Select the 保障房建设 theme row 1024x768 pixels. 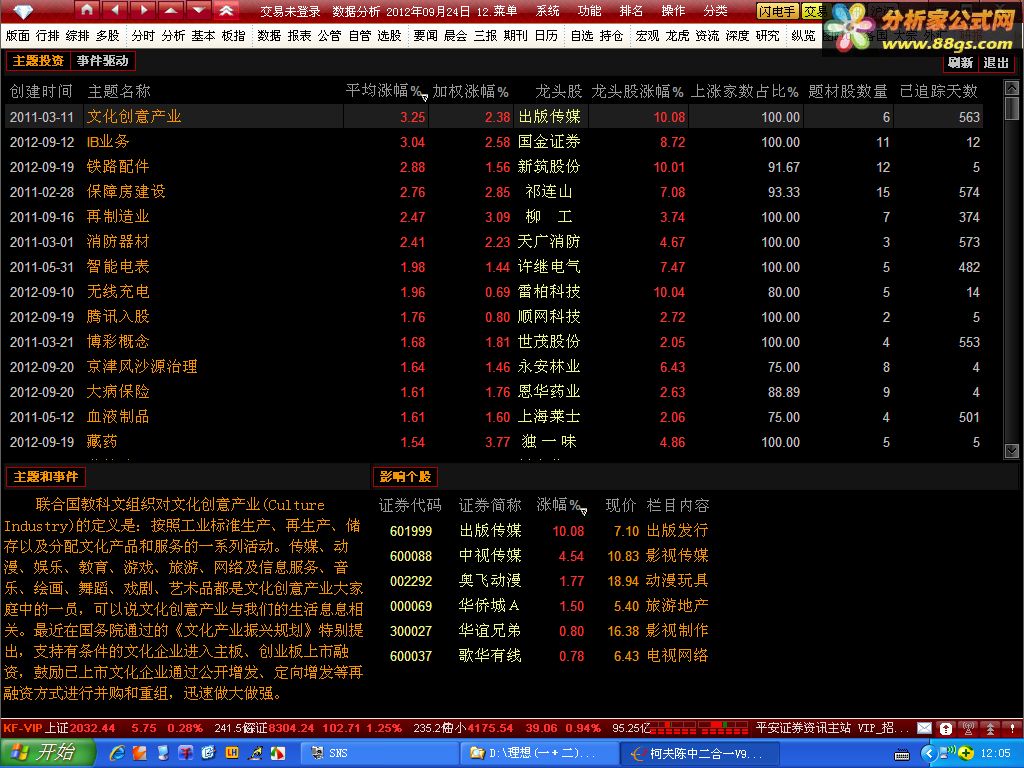pyautogui.click(x=494, y=192)
